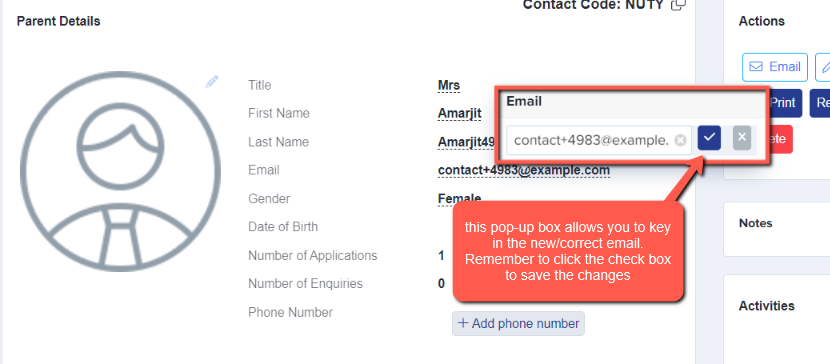Image resolution: width=830 pixels, height=364 pixels.
Task: Edit the Gender value Female
Action: (x=459, y=199)
